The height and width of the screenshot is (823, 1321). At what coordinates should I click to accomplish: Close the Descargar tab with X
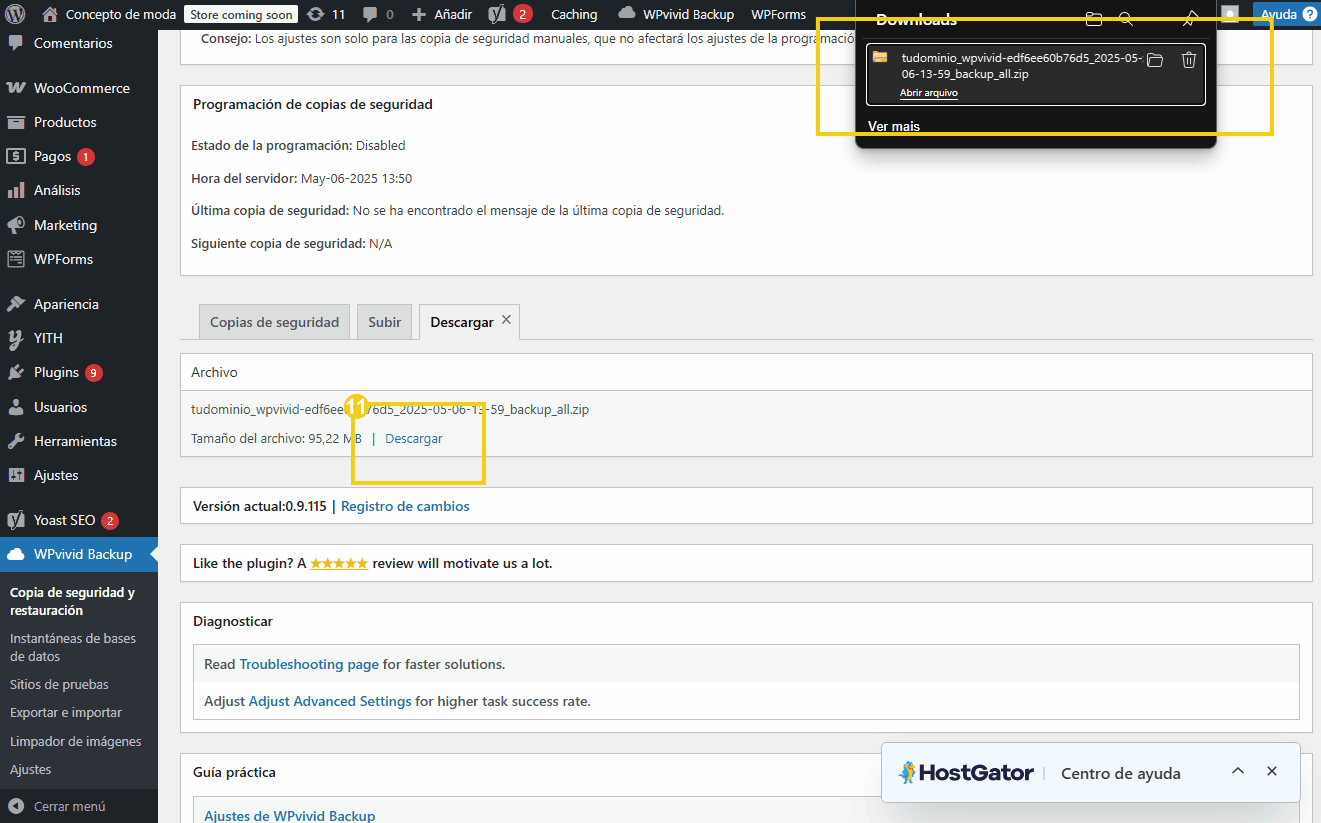[506, 319]
